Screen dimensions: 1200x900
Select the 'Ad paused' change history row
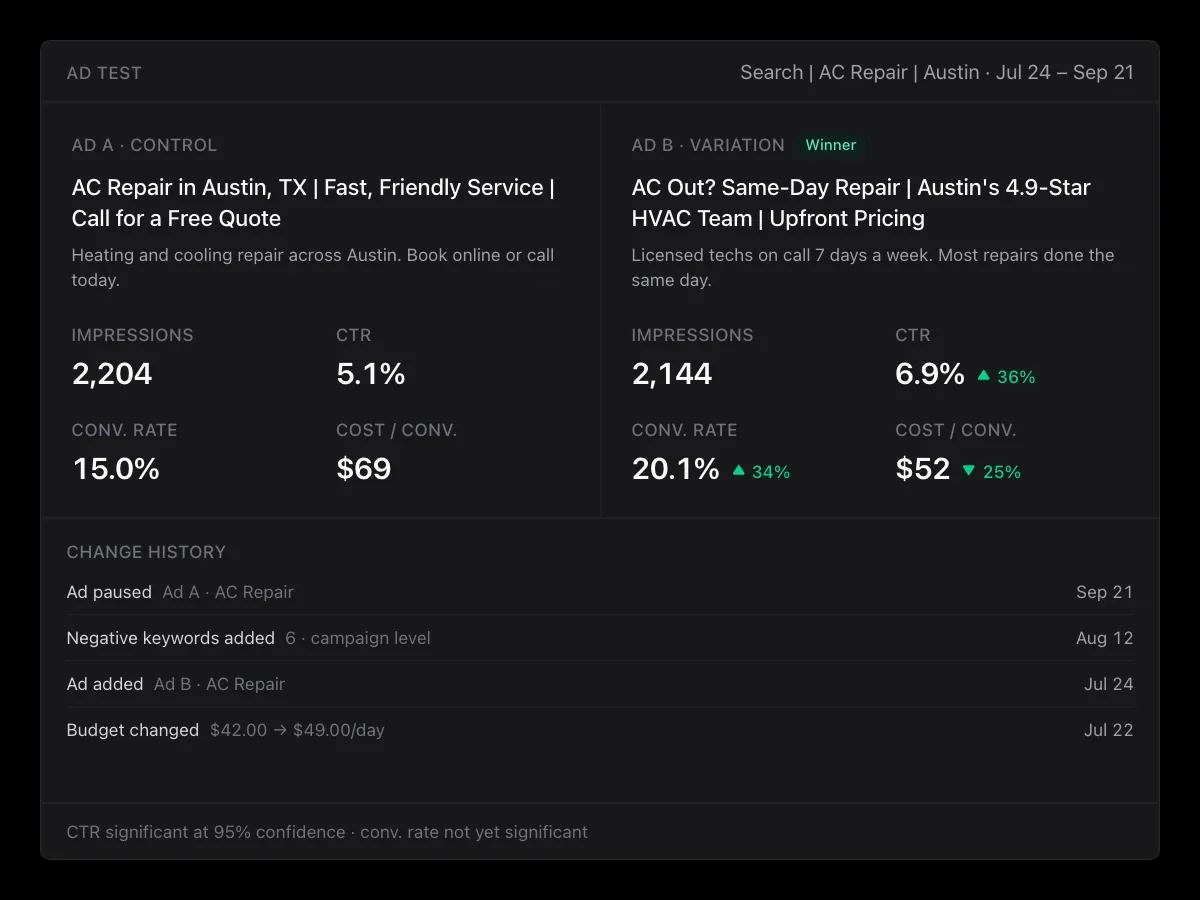pyautogui.click(x=600, y=592)
